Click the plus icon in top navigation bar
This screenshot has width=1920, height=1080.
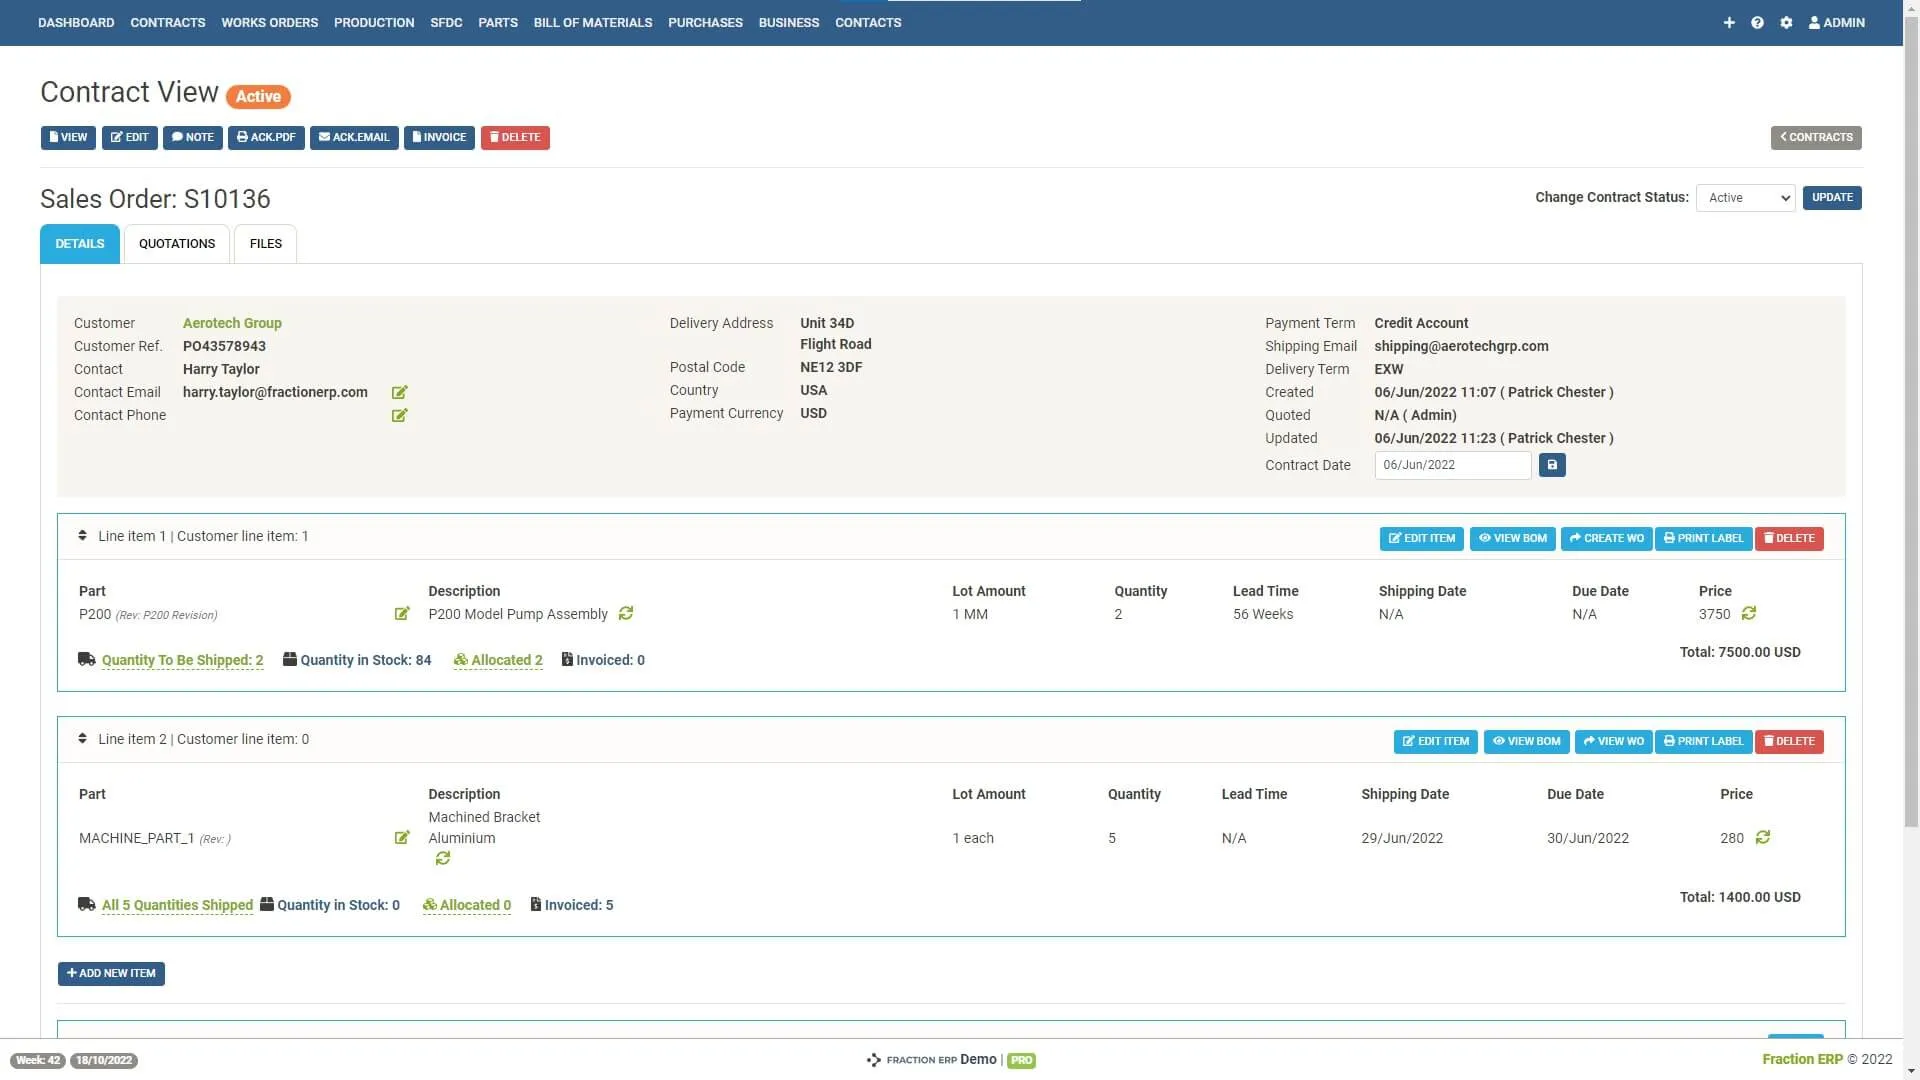point(1729,22)
